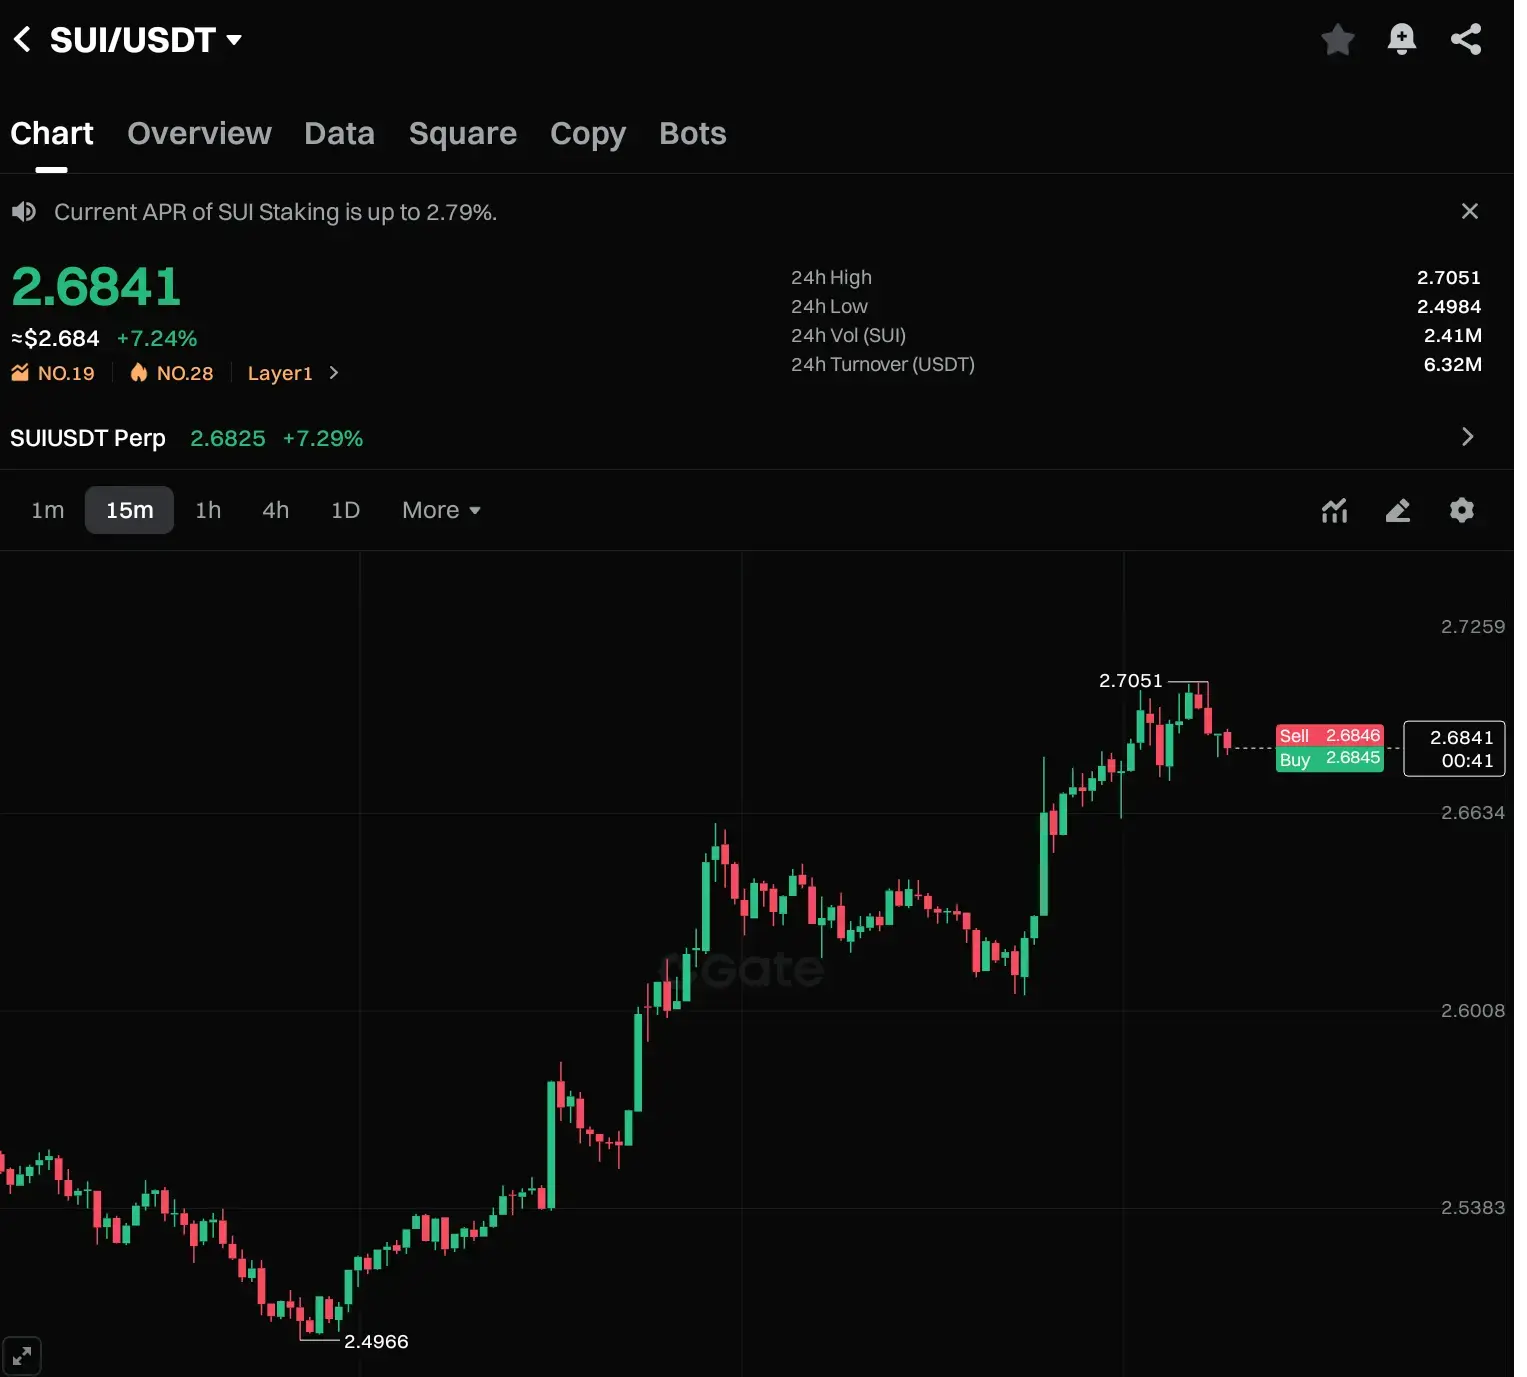The width and height of the screenshot is (1527, 1377).
Task: Click the Sell 2.6846 price label
Action: tap(1330, 735)
